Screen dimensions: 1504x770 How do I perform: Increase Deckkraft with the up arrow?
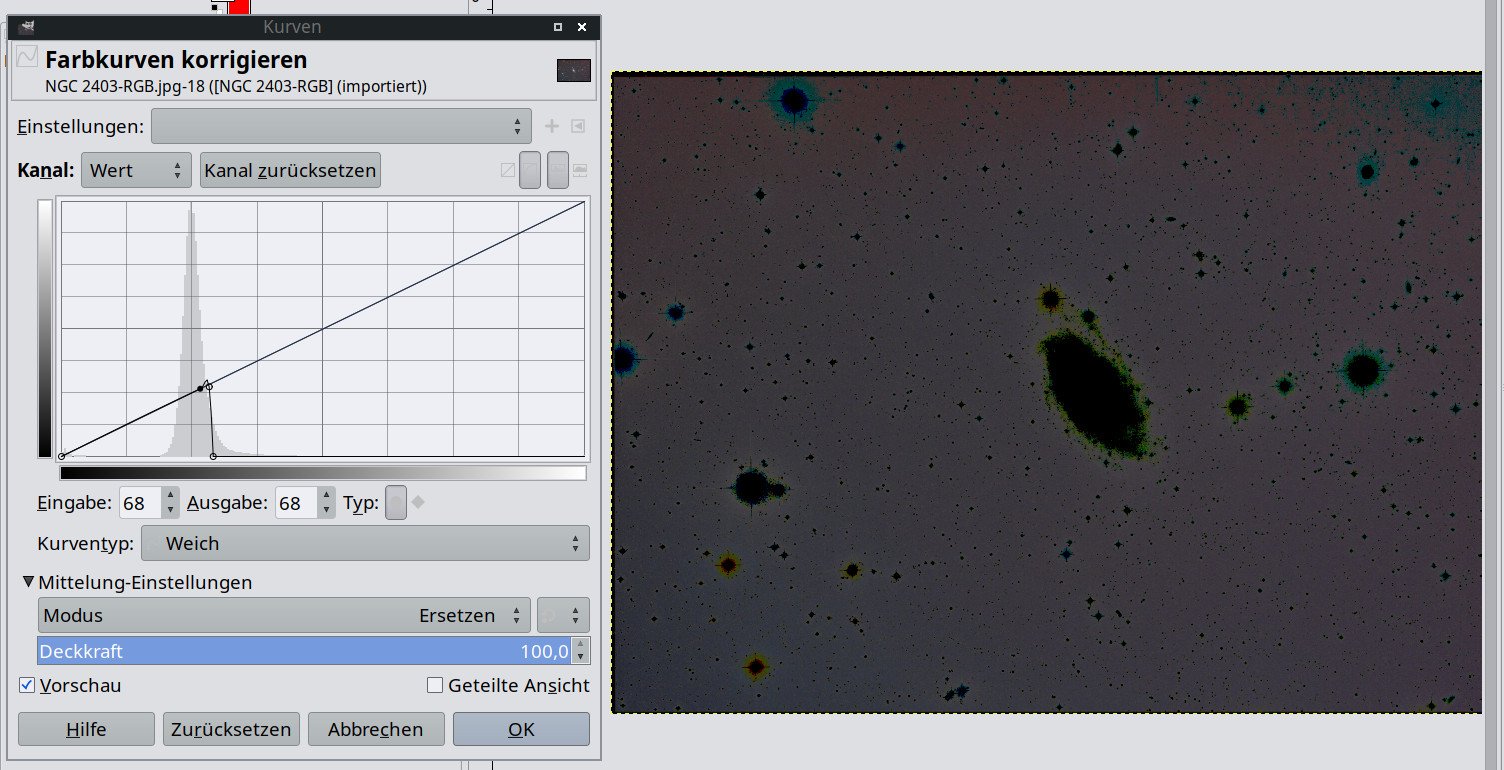coord(581,645)
